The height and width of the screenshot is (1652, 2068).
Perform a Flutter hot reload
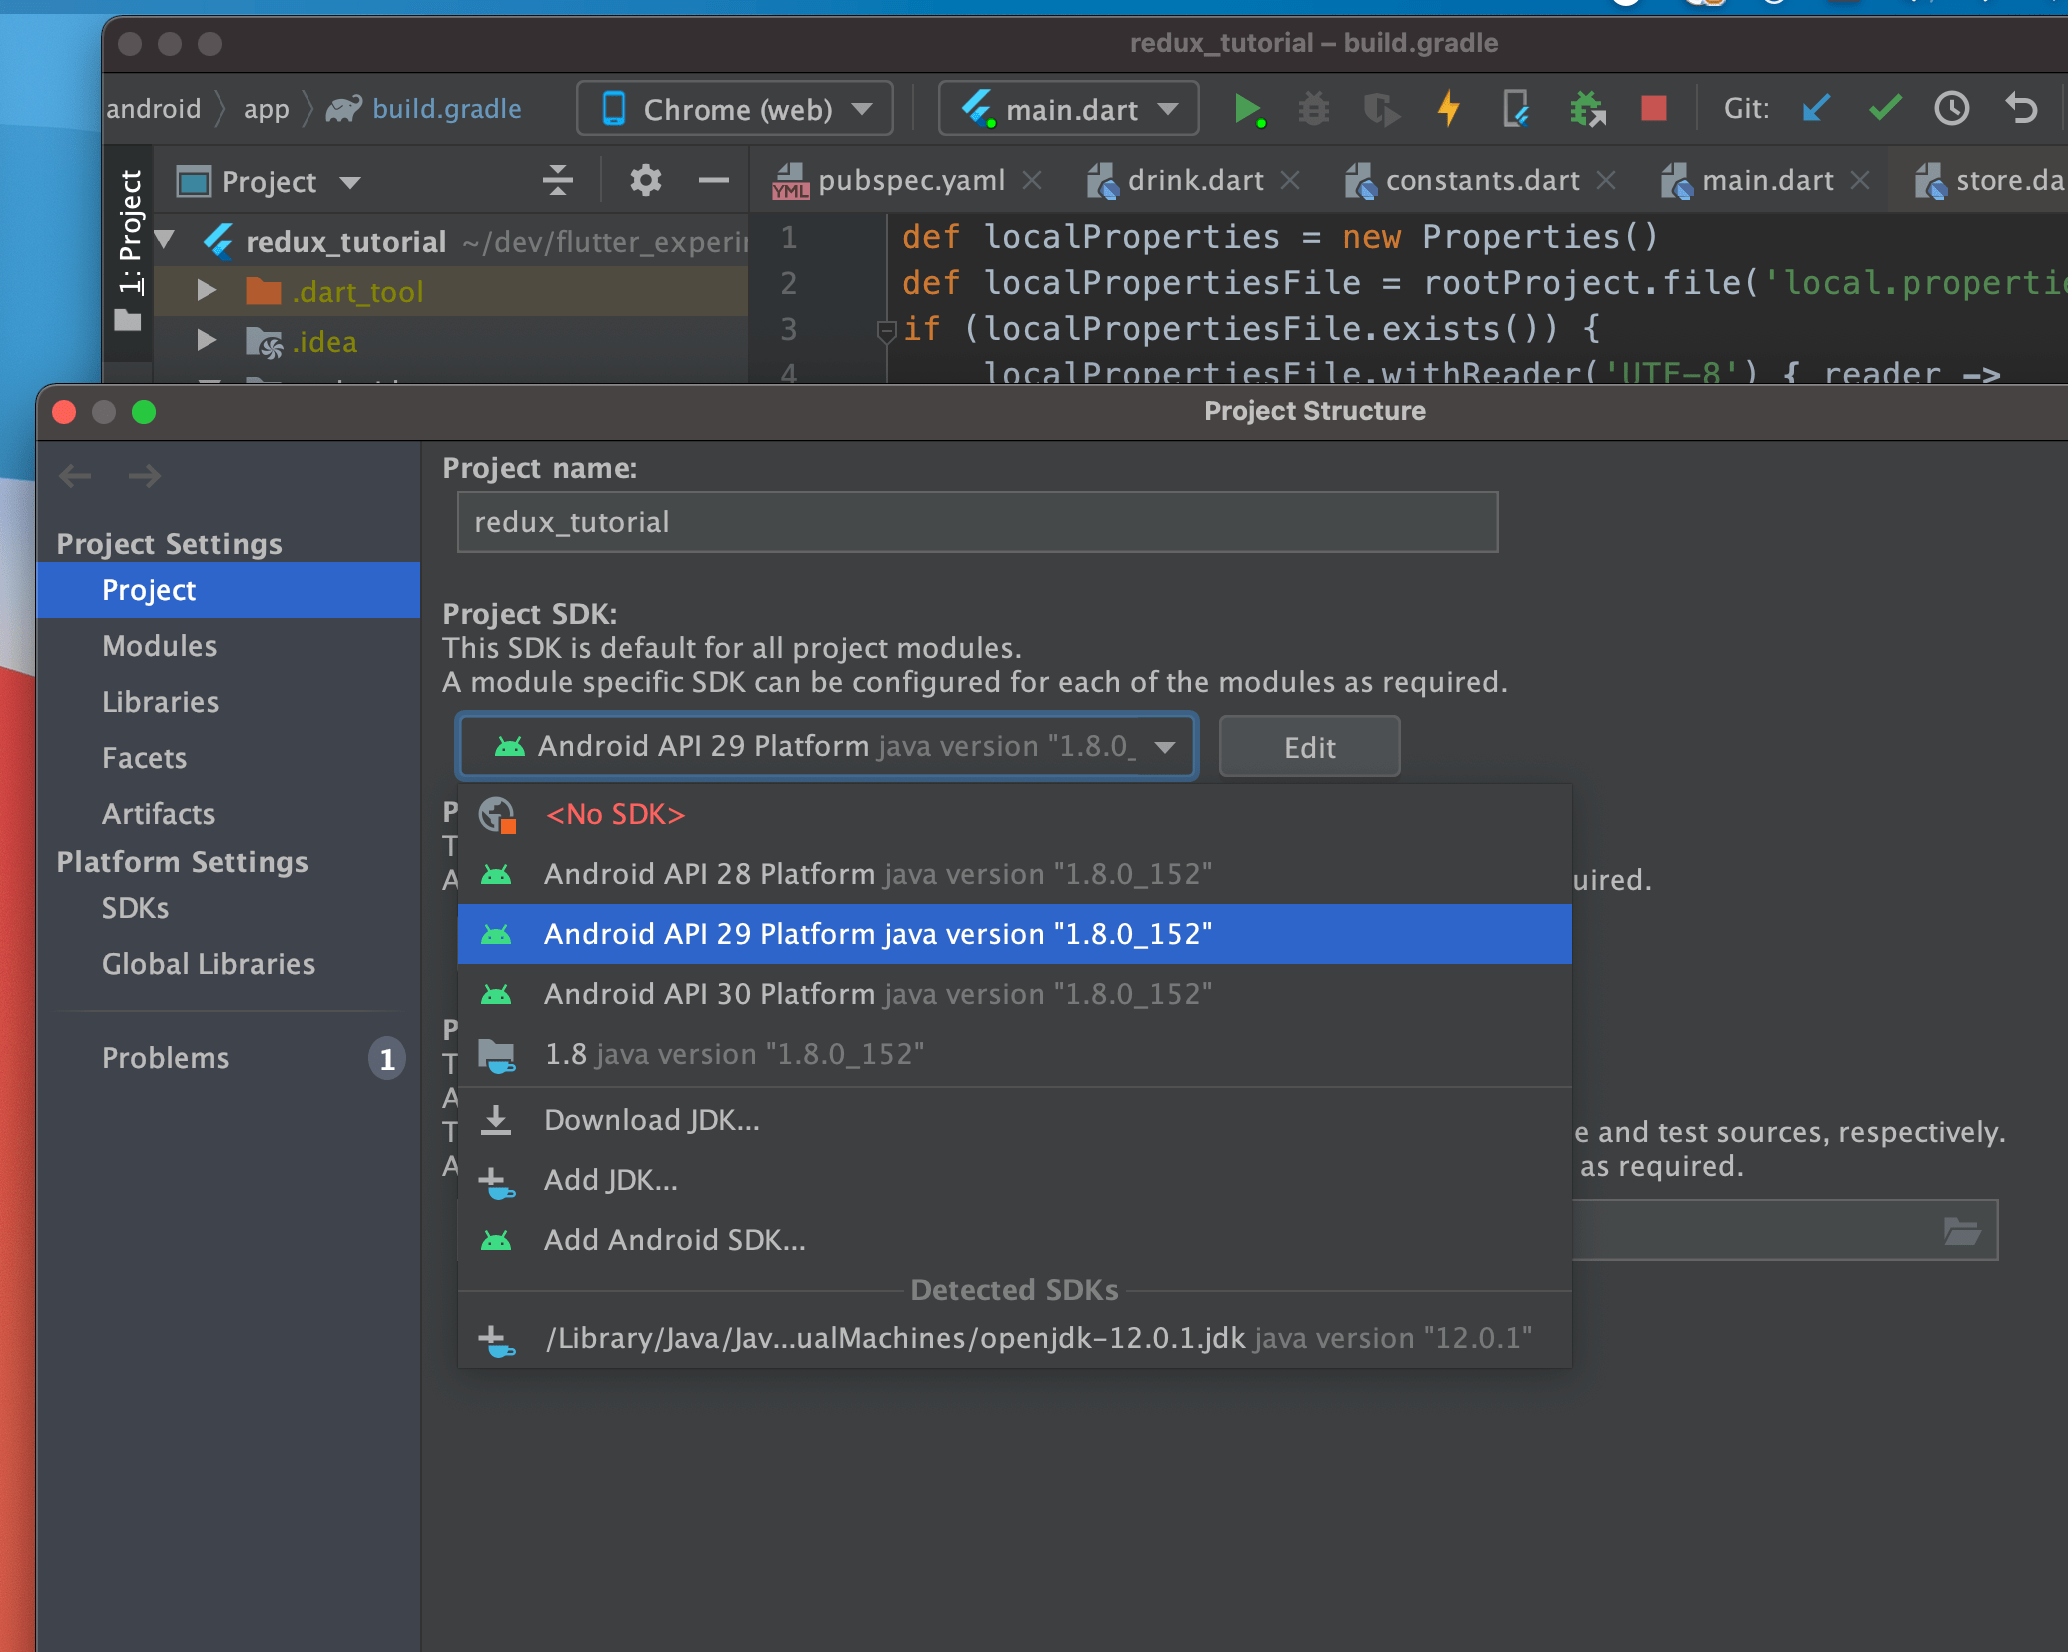click(x=1448, y=109)
